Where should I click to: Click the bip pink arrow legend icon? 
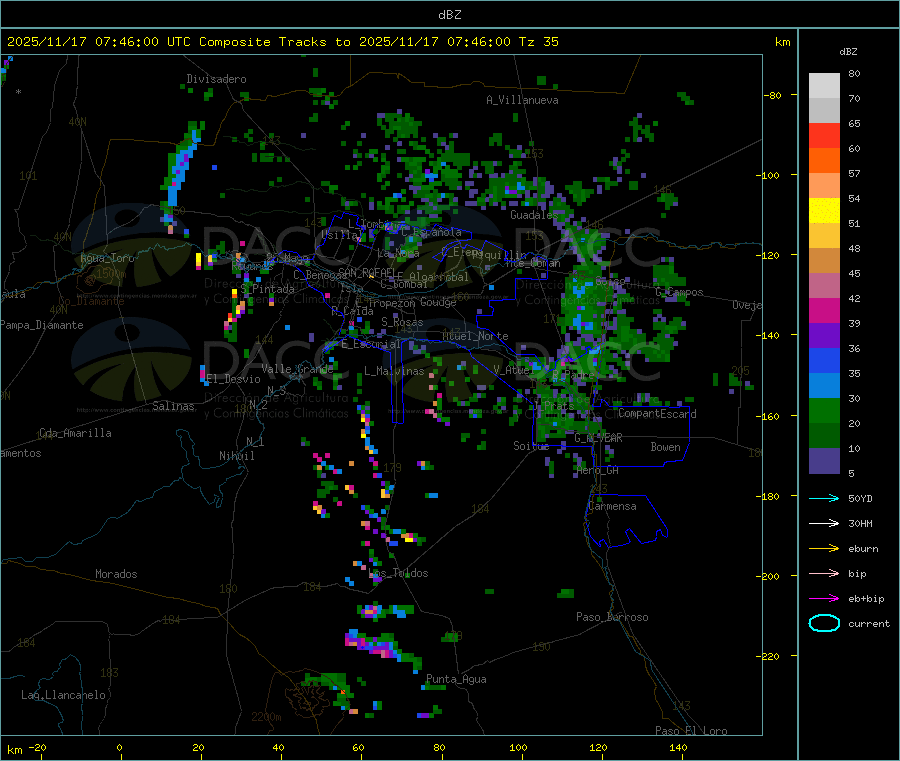click(x=824, y=573)
